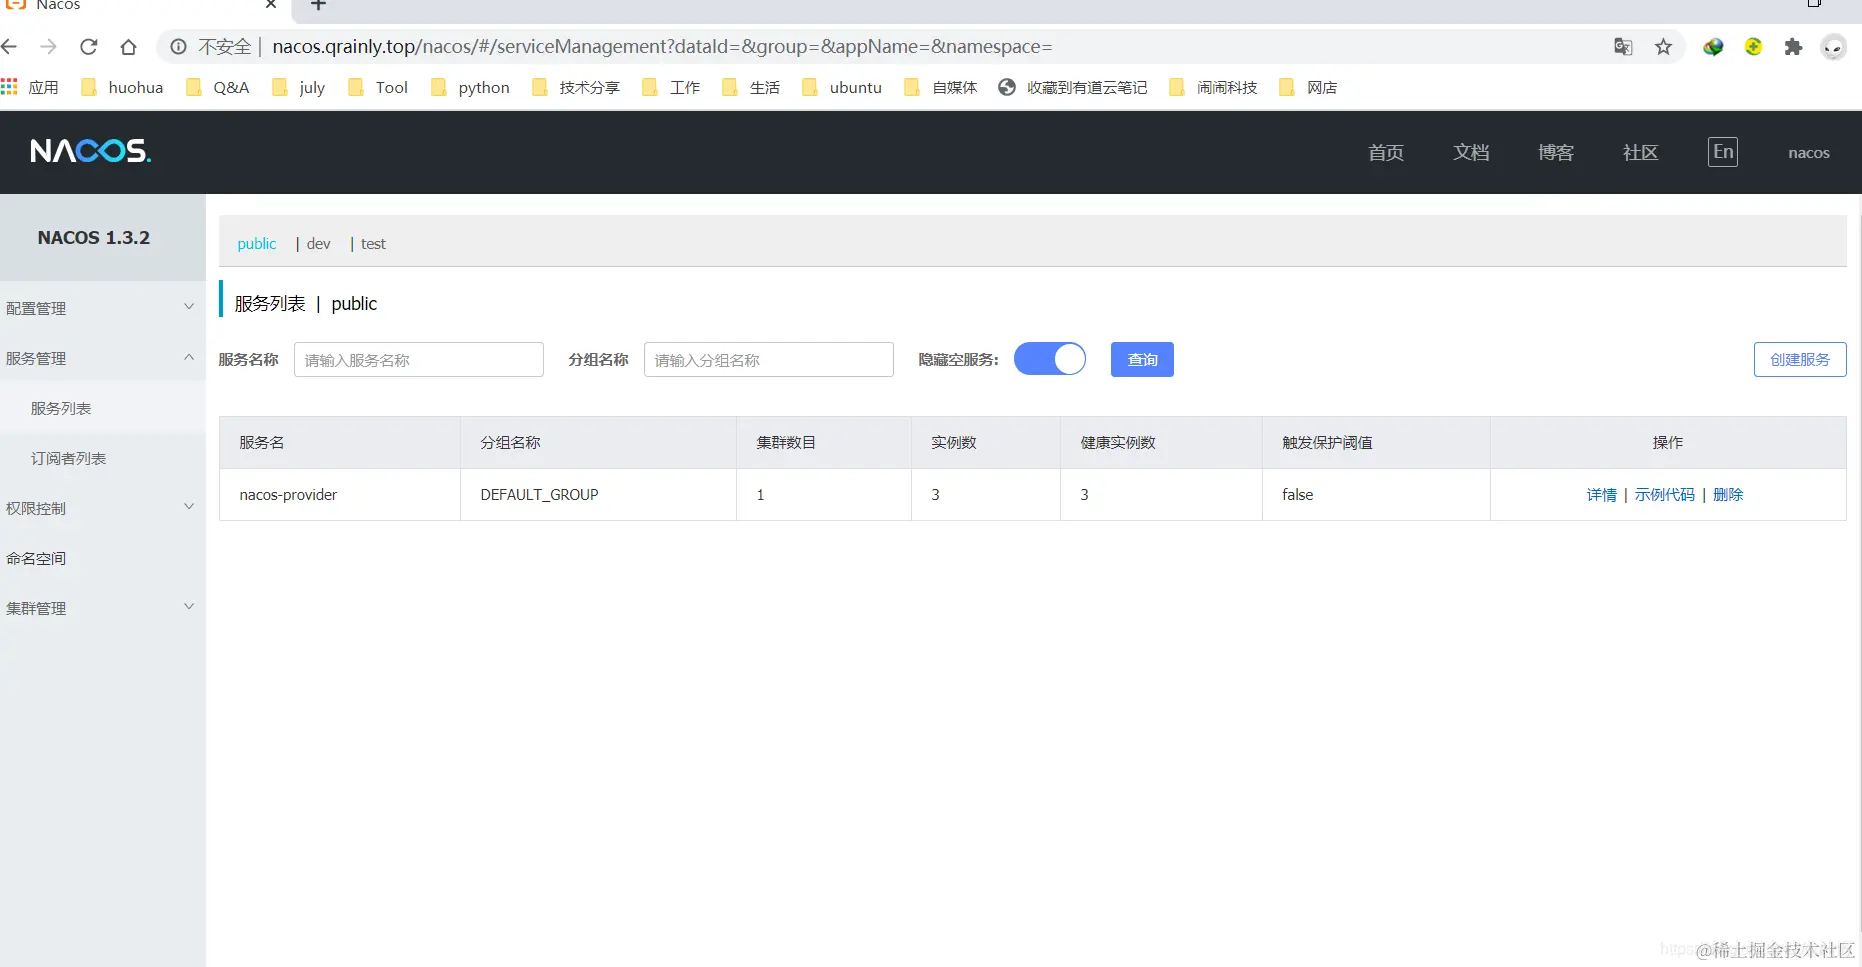Click the translate page icon in address bar
The height and width of the screenshot is (967, 1862).
click(x=1623, y=47)
